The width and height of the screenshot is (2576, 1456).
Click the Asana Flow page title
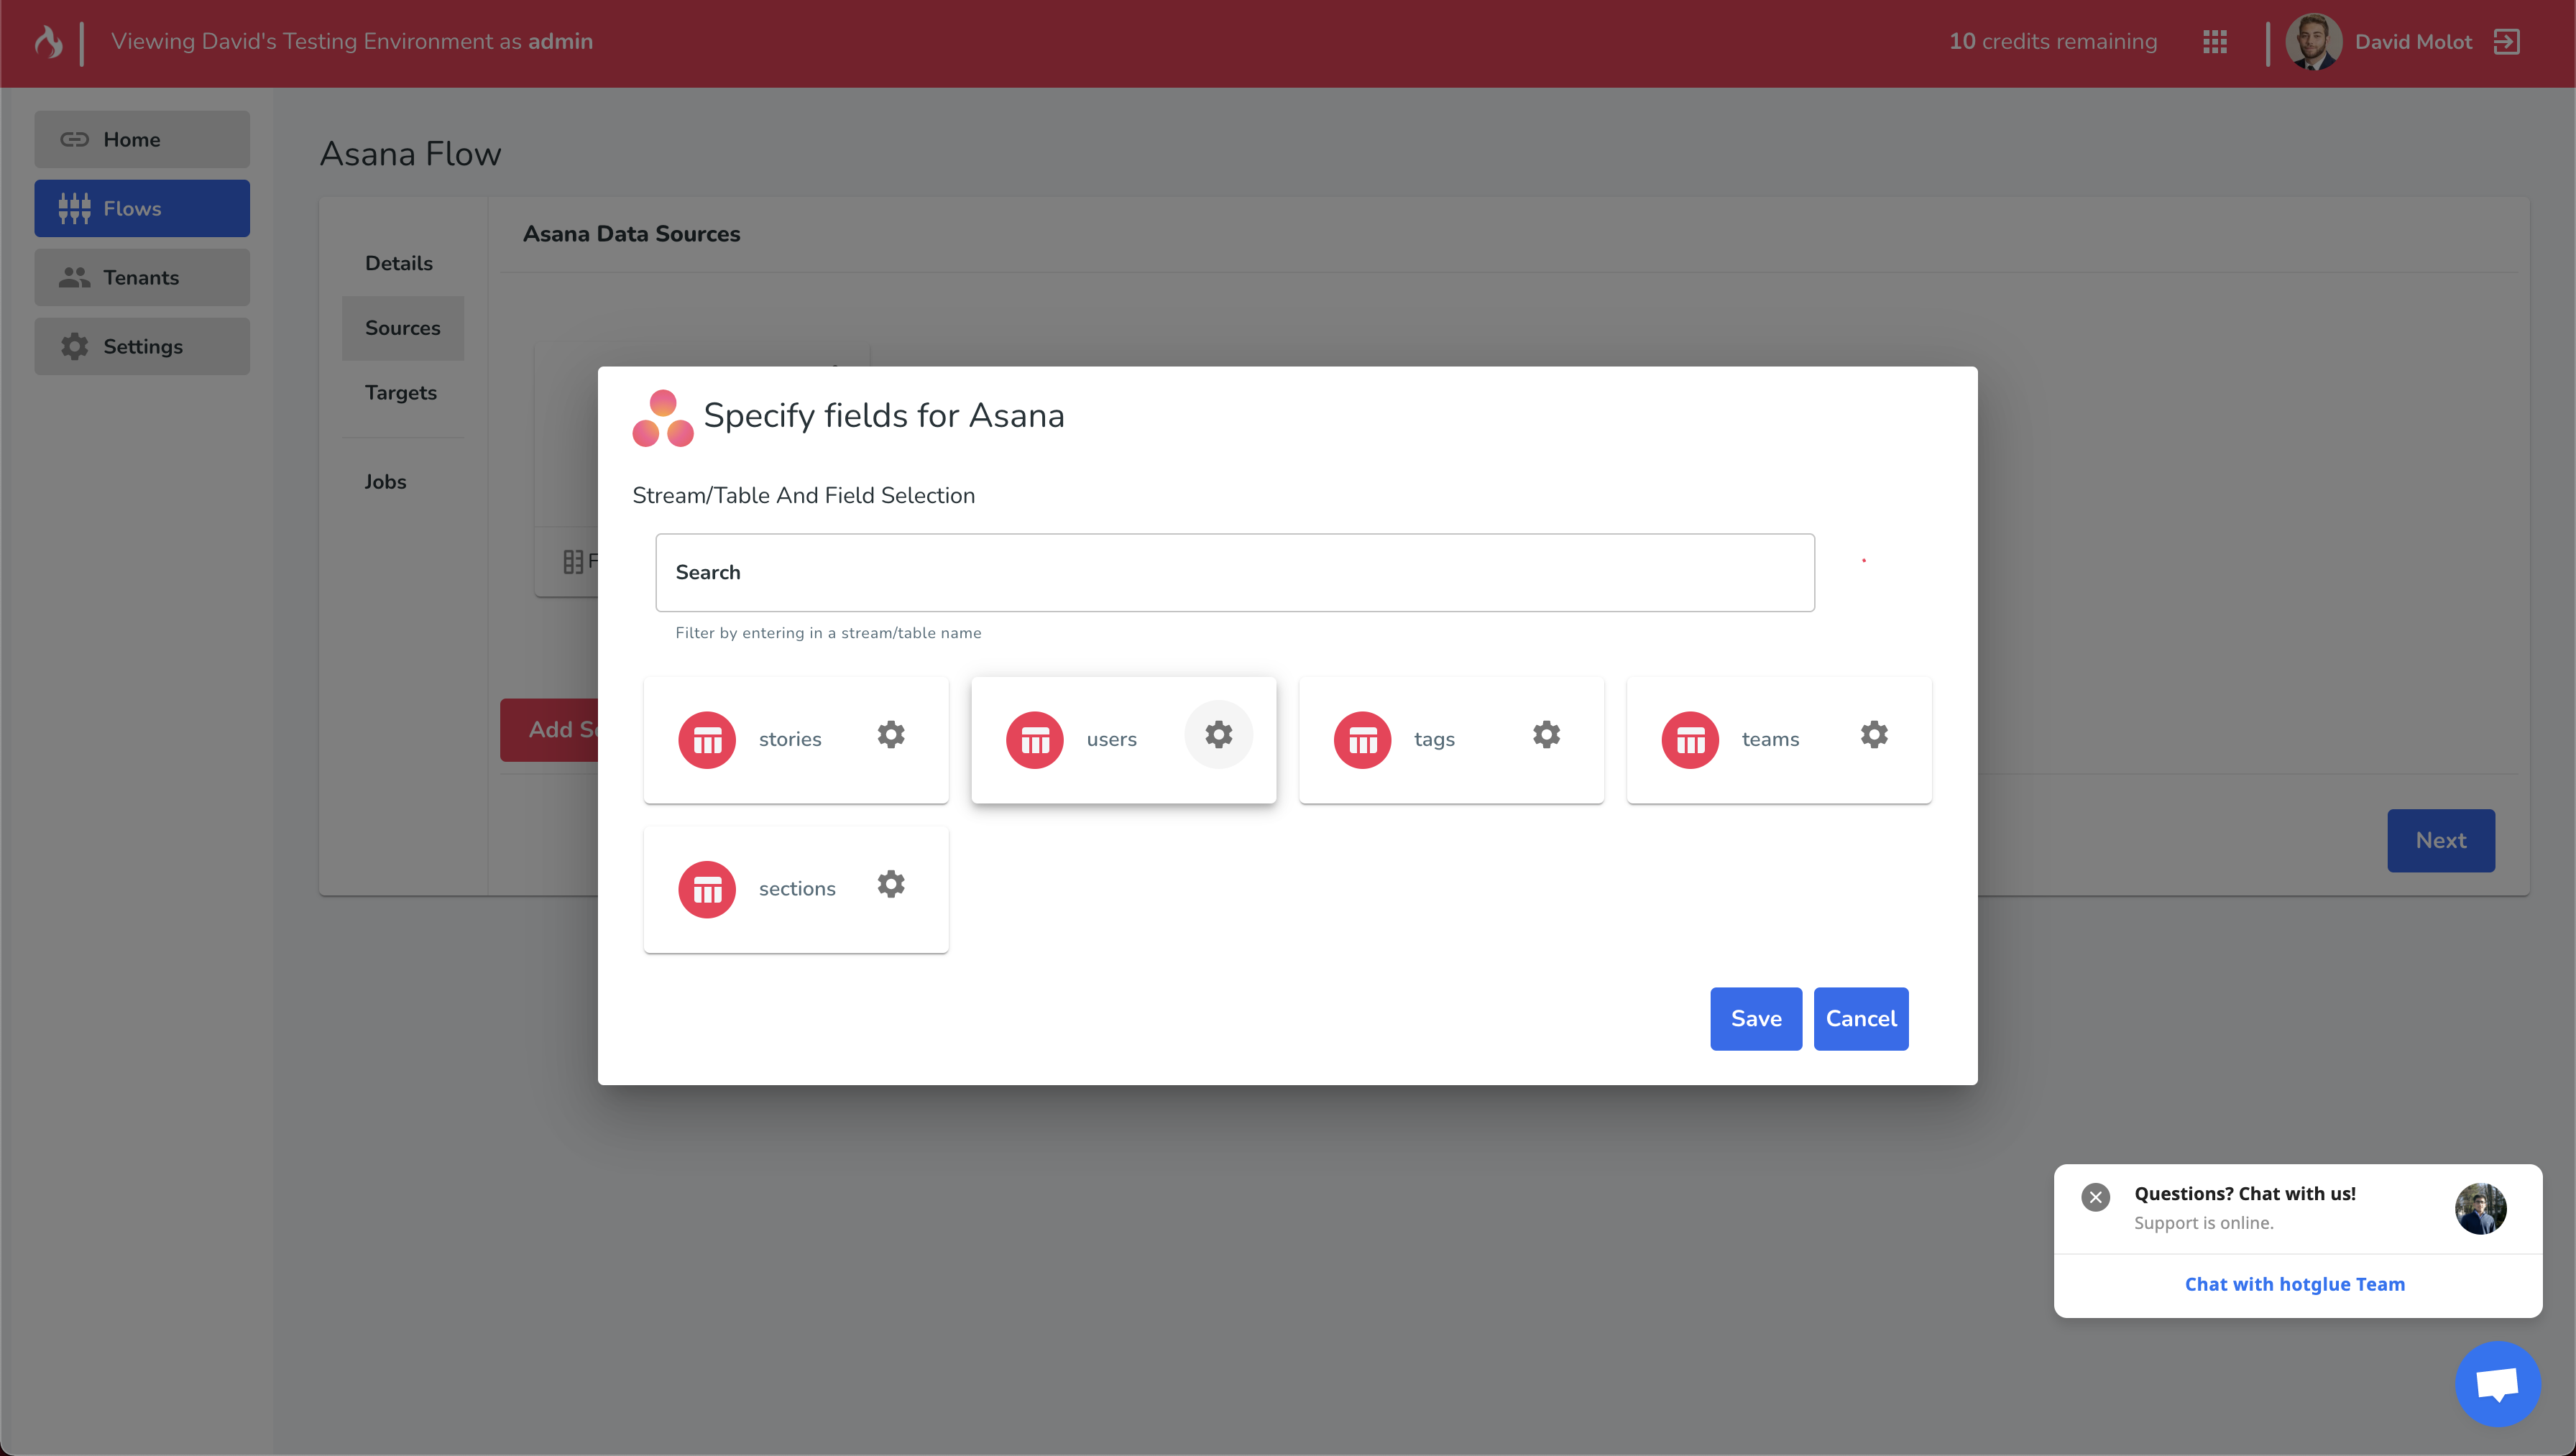410,154
